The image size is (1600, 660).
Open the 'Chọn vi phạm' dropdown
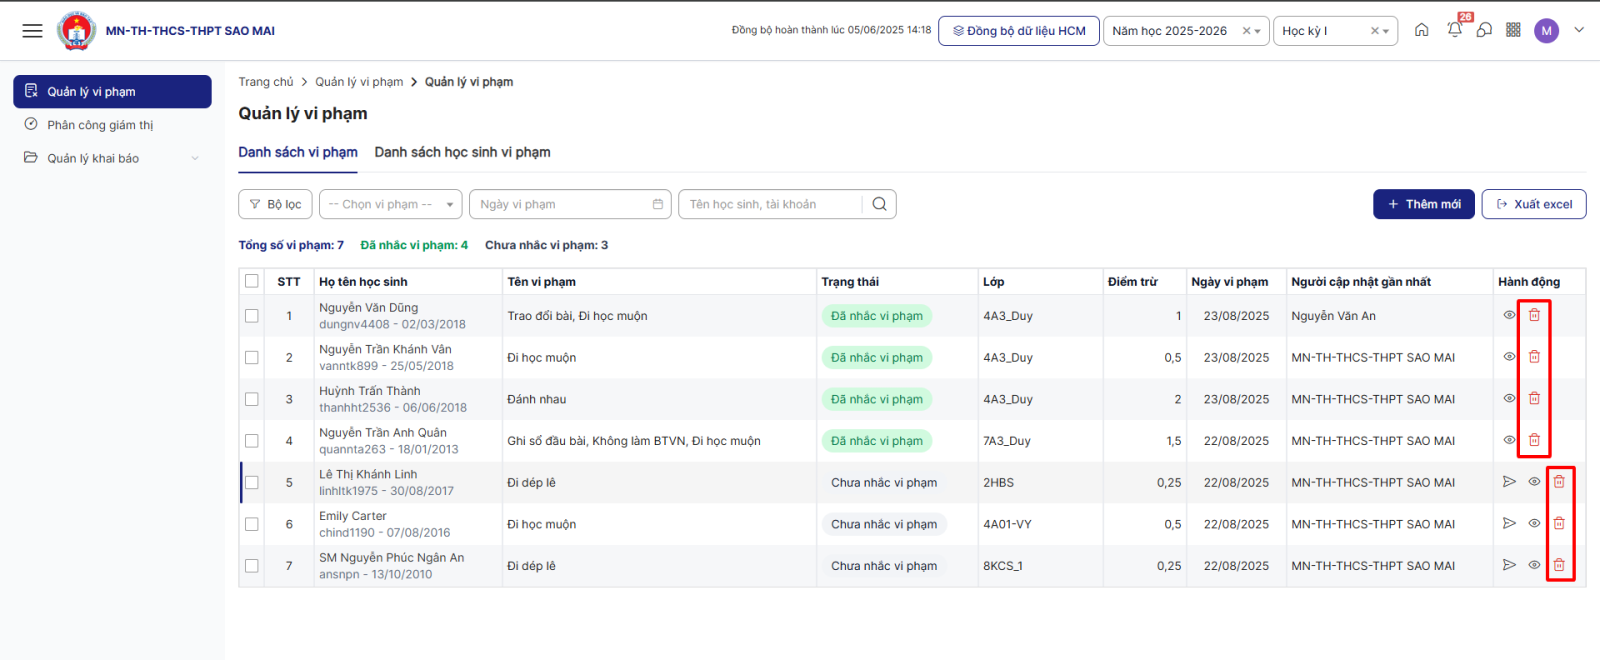[390, 204]
